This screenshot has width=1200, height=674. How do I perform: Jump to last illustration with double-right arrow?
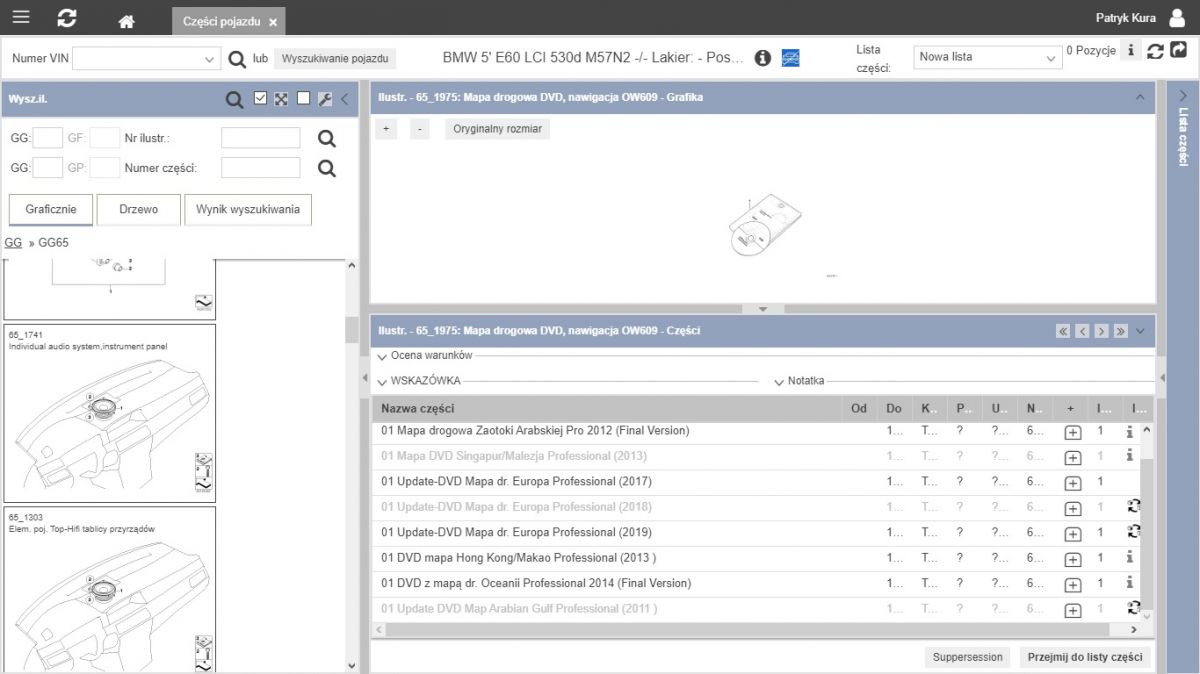click(x=1121, y=331)
